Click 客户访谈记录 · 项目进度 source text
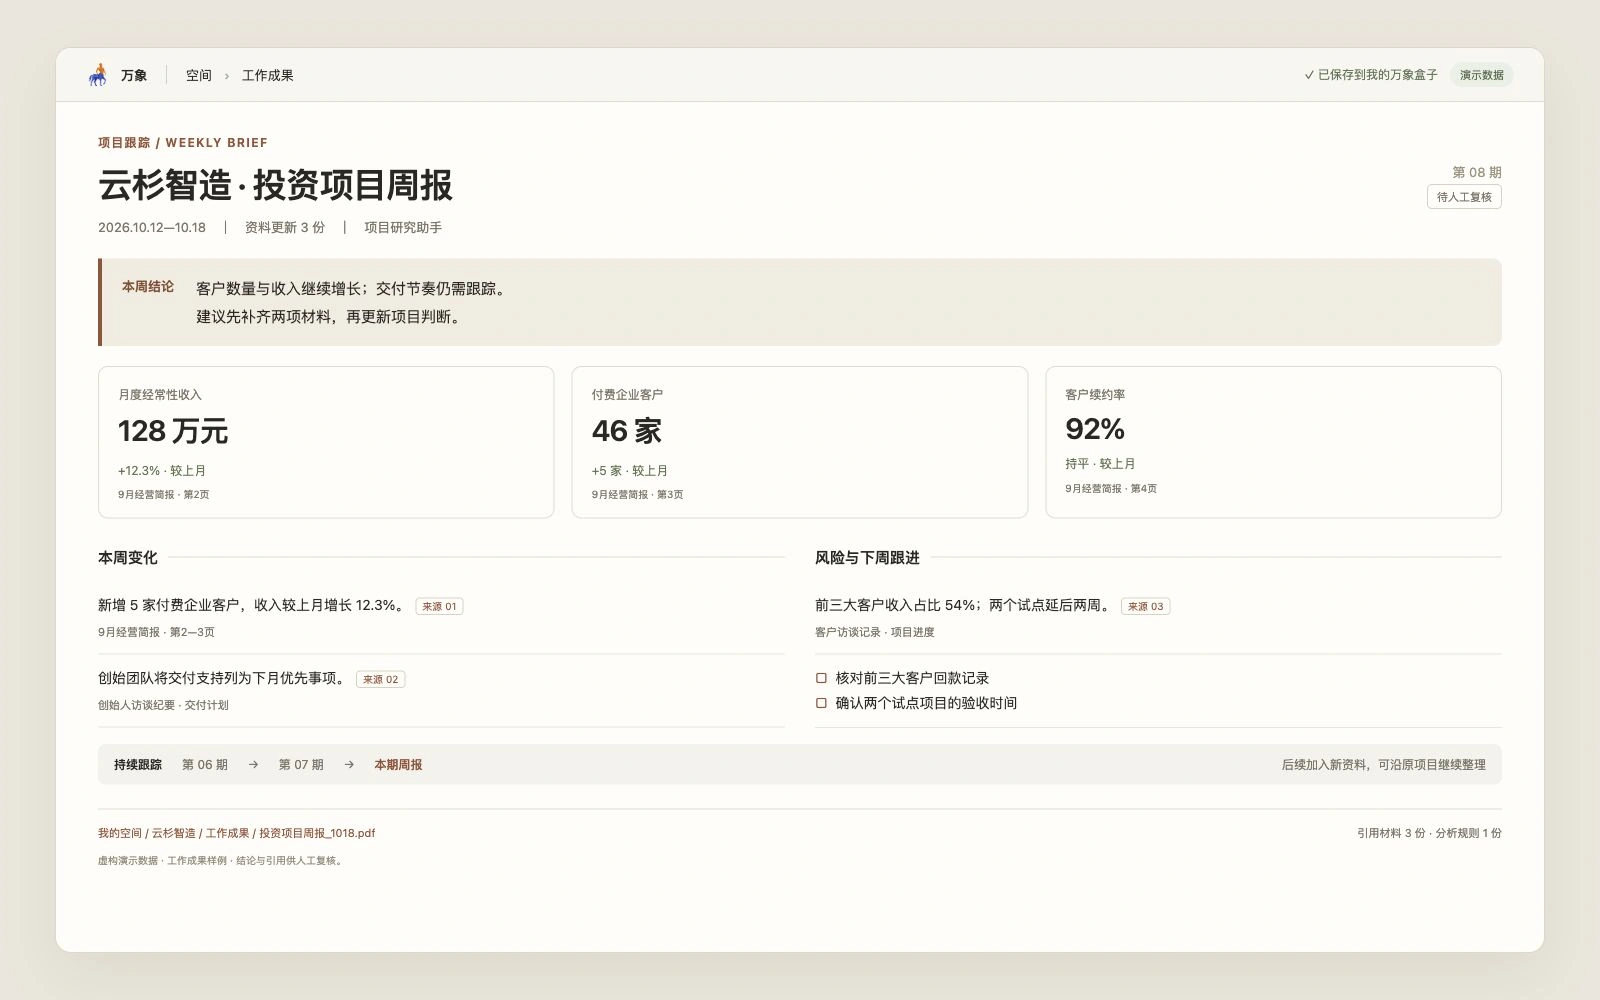The width and height of the screenshot is (1600, 1000). coord(875,632)
